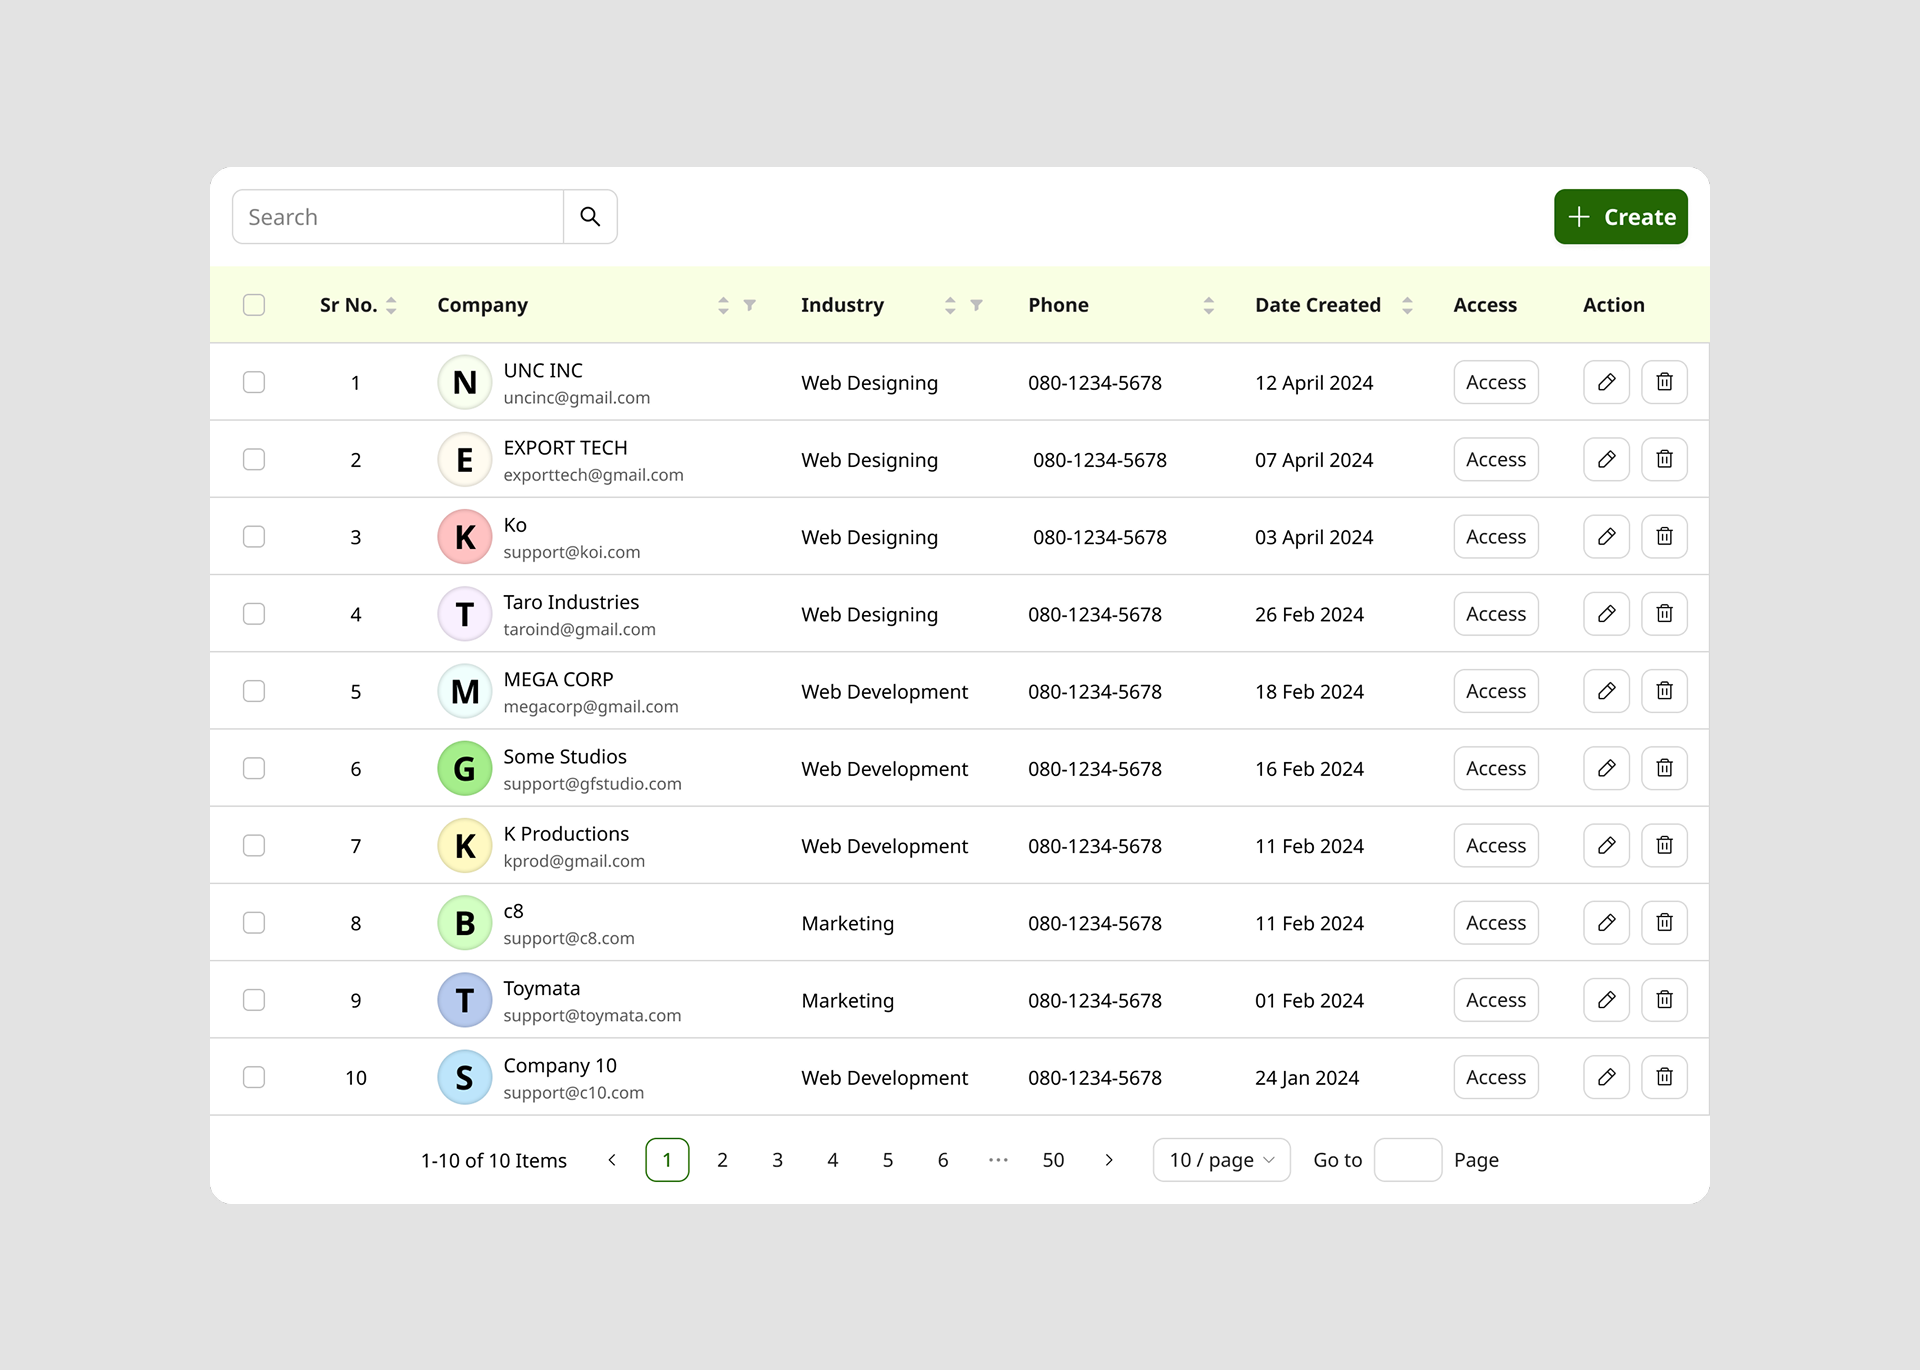Viewport: 1920px width, 1370px height.
Task: Focus the Go to page input
Action: pyautogui.click(x=1407, y=1160)
